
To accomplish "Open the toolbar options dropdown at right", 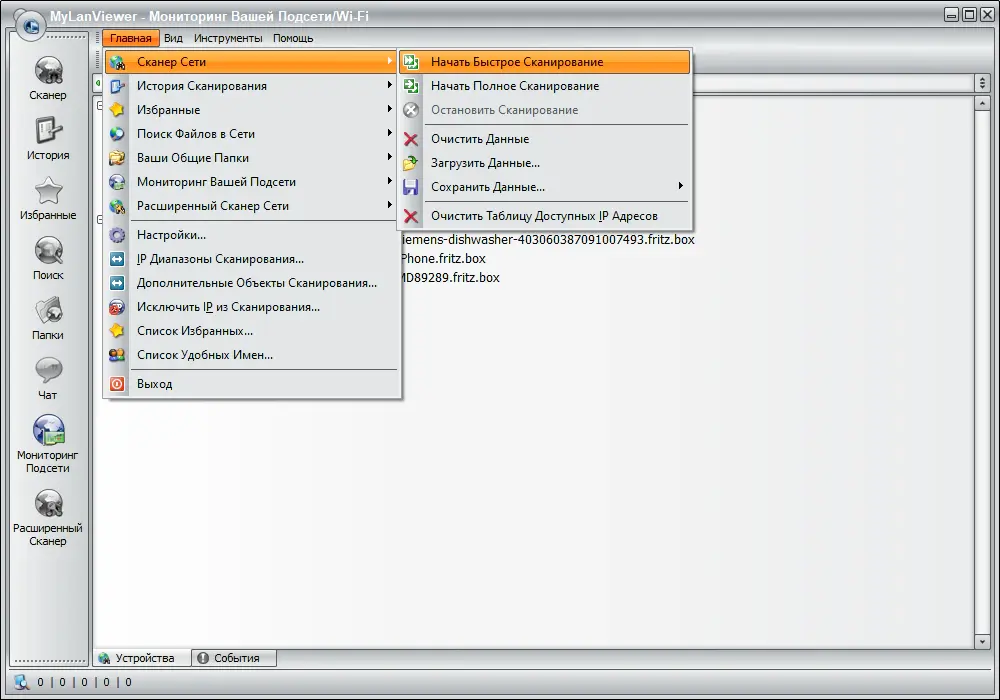I will click(982, 83).
